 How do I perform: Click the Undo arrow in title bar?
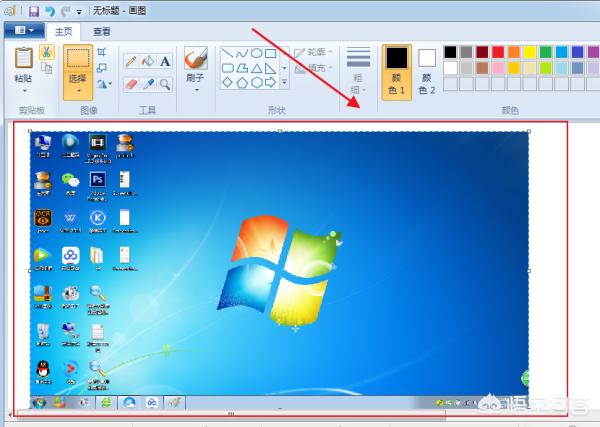click(x=48, y=11)
